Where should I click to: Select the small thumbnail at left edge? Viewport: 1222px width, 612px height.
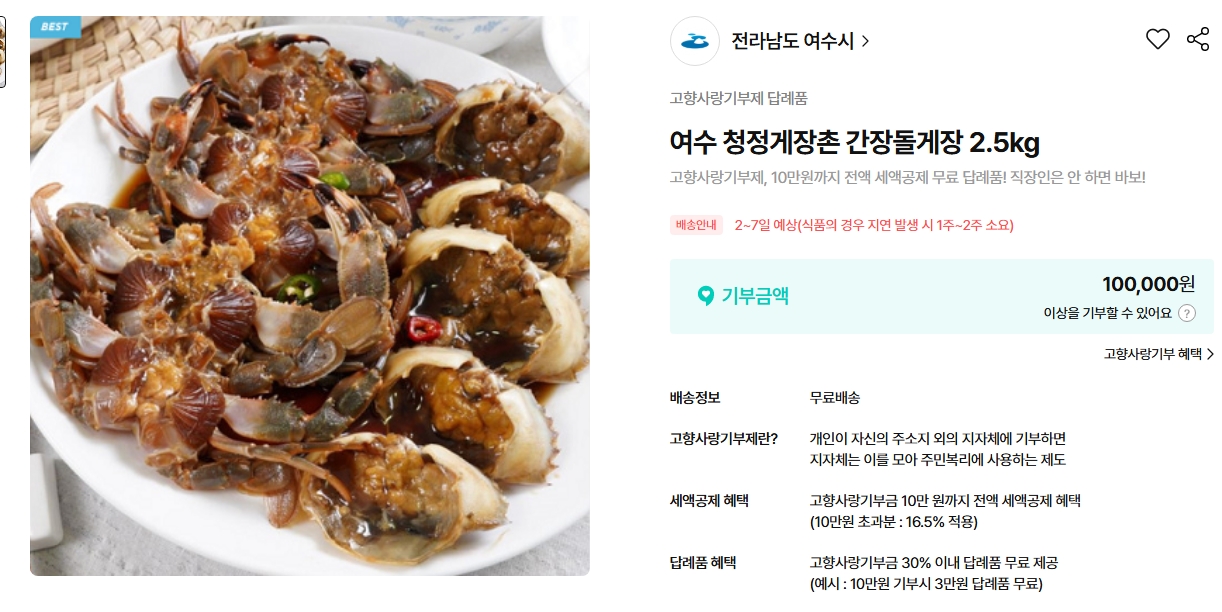coord(2,51)
